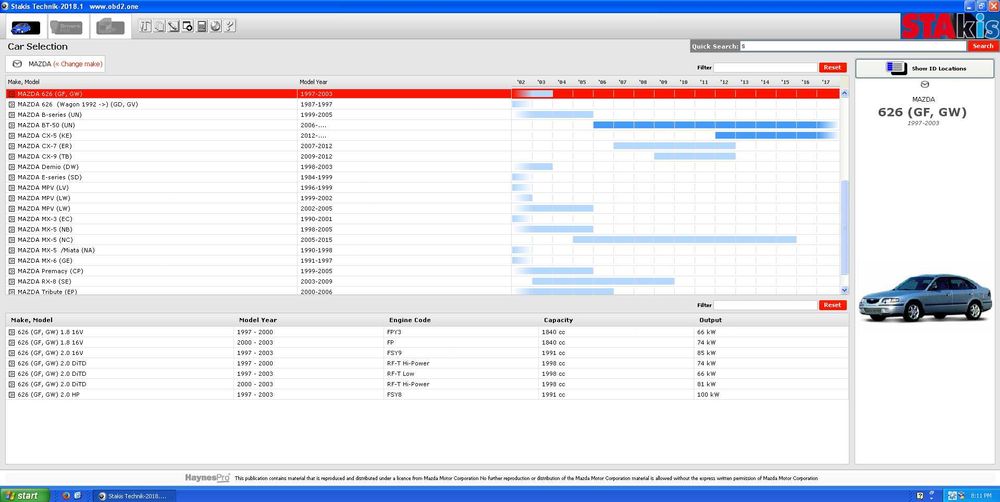This screenshot has width=1000, height=502.
Task: Select MAZDA Premacy (CP)
Action: point(423,271)
